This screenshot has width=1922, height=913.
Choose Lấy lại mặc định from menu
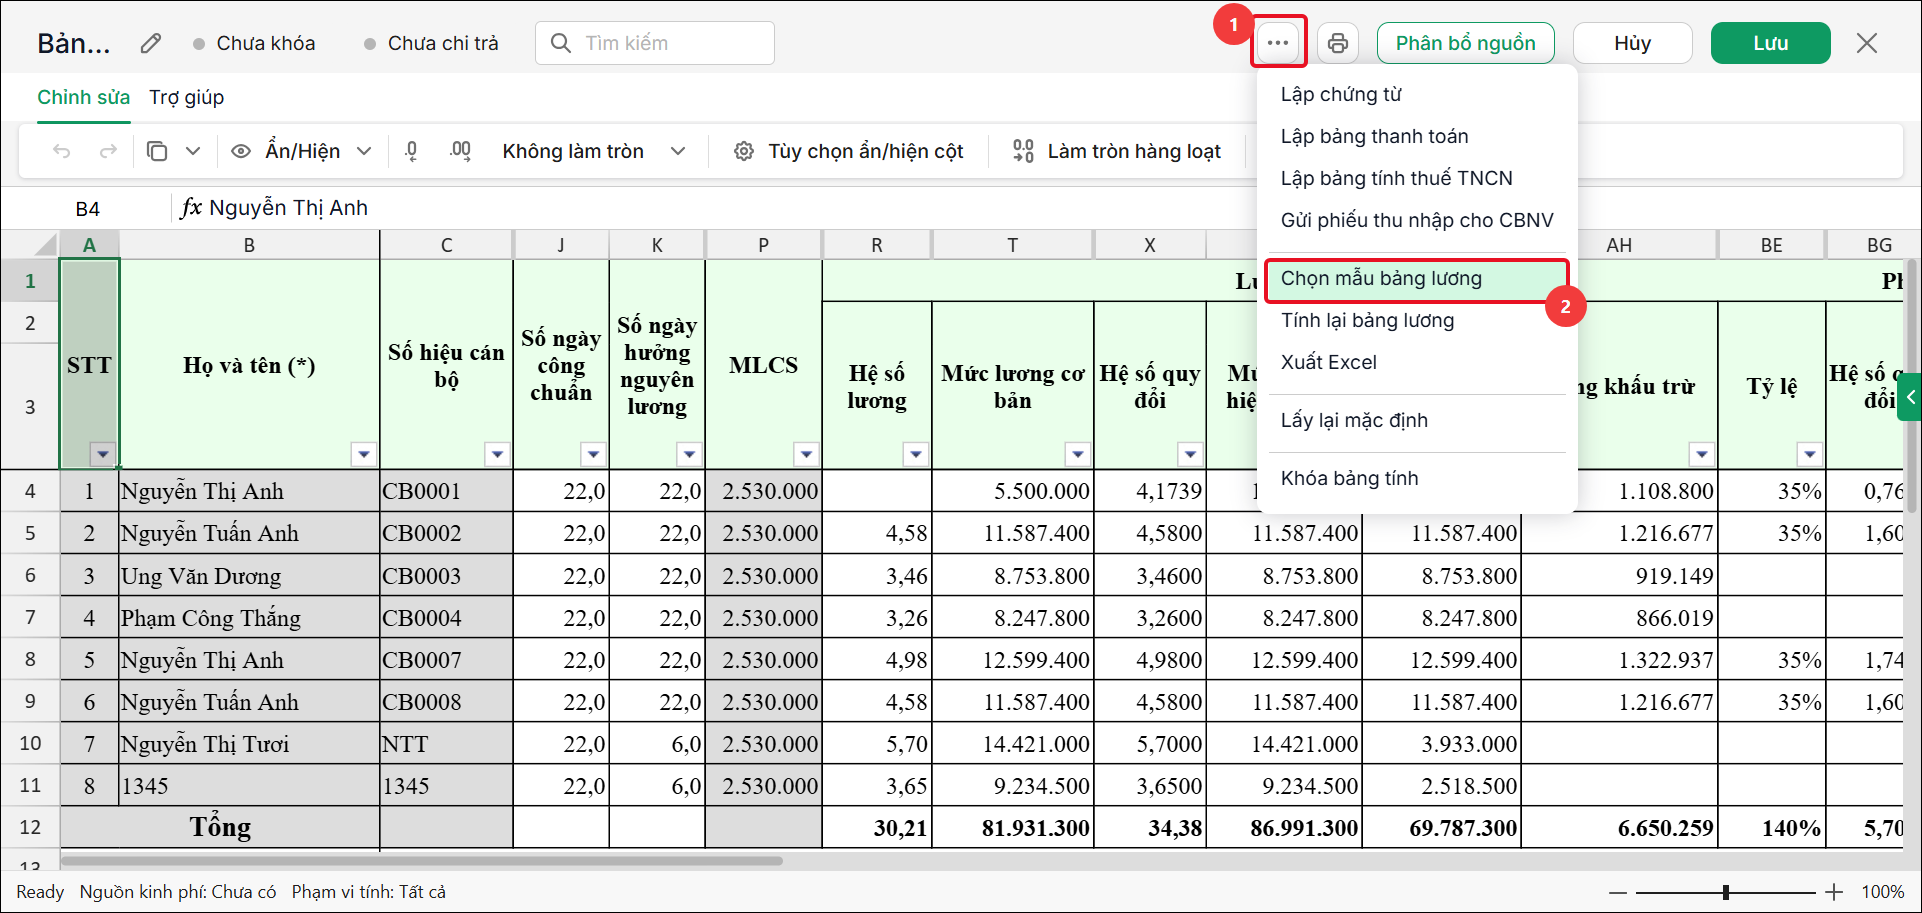click(1417, 420)
